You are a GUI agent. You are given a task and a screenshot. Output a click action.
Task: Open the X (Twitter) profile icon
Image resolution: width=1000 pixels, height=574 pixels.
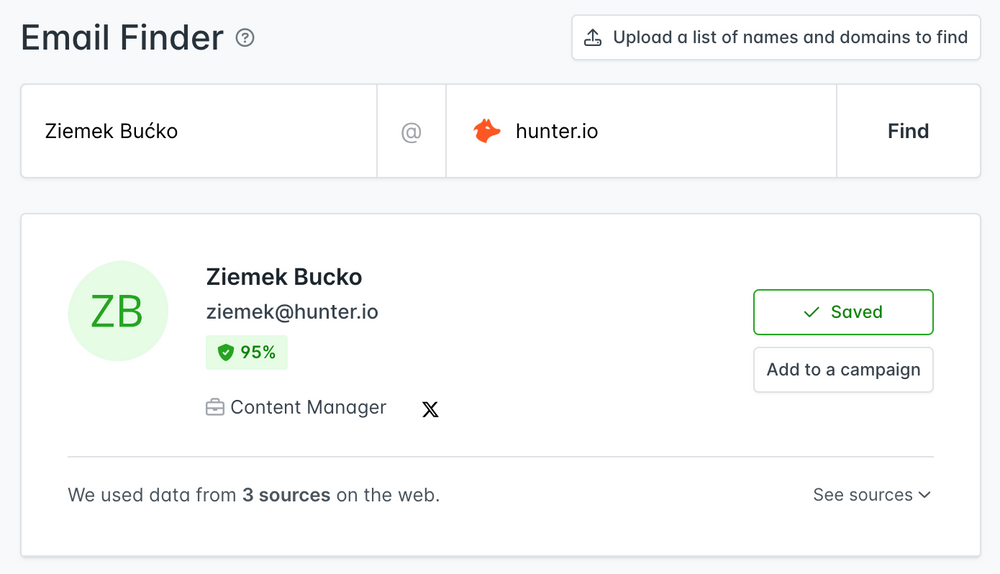430,409
